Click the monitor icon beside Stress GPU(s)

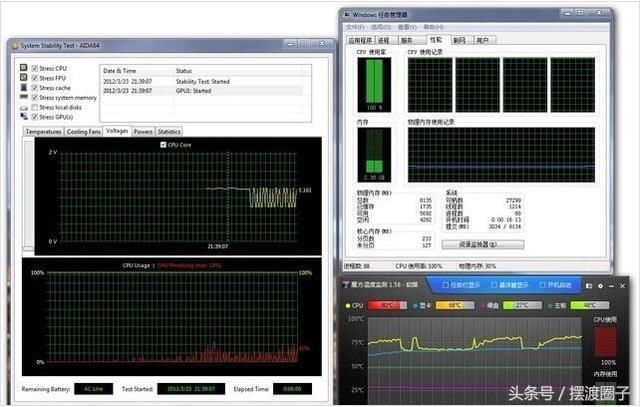(x=23, y=117)
